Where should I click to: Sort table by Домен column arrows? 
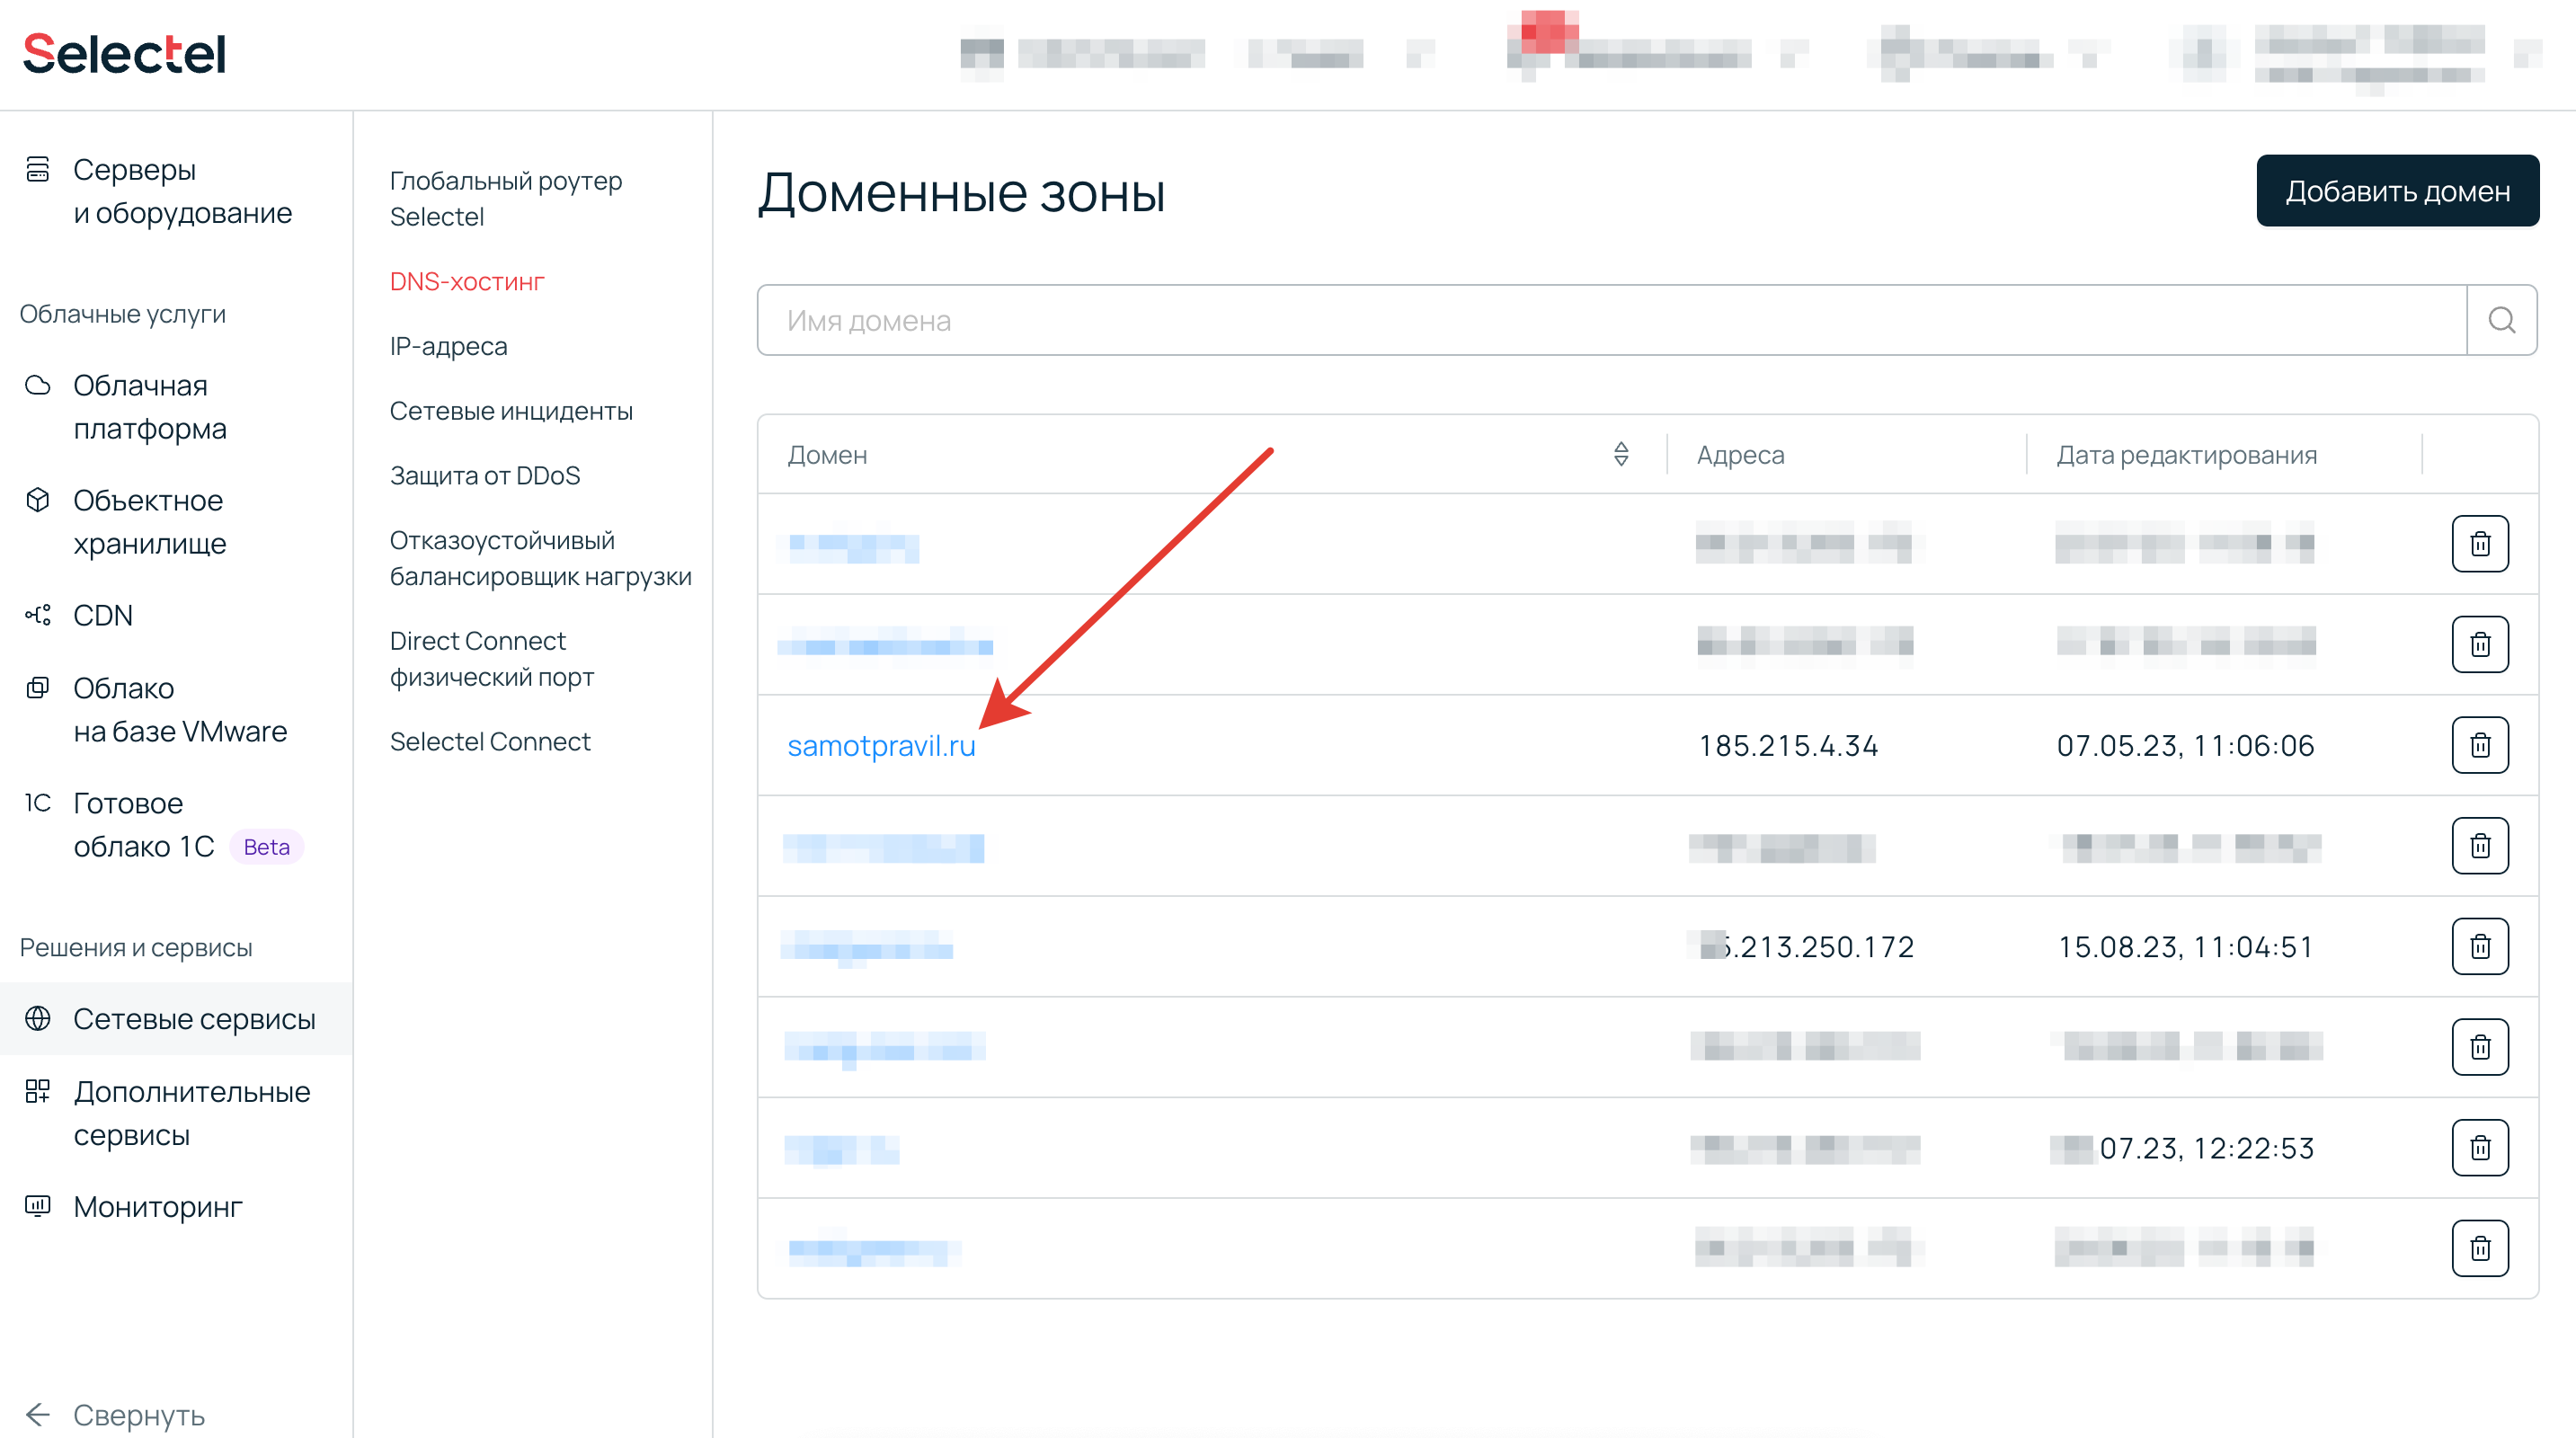pyautogui.click(x=1621, y=454)
